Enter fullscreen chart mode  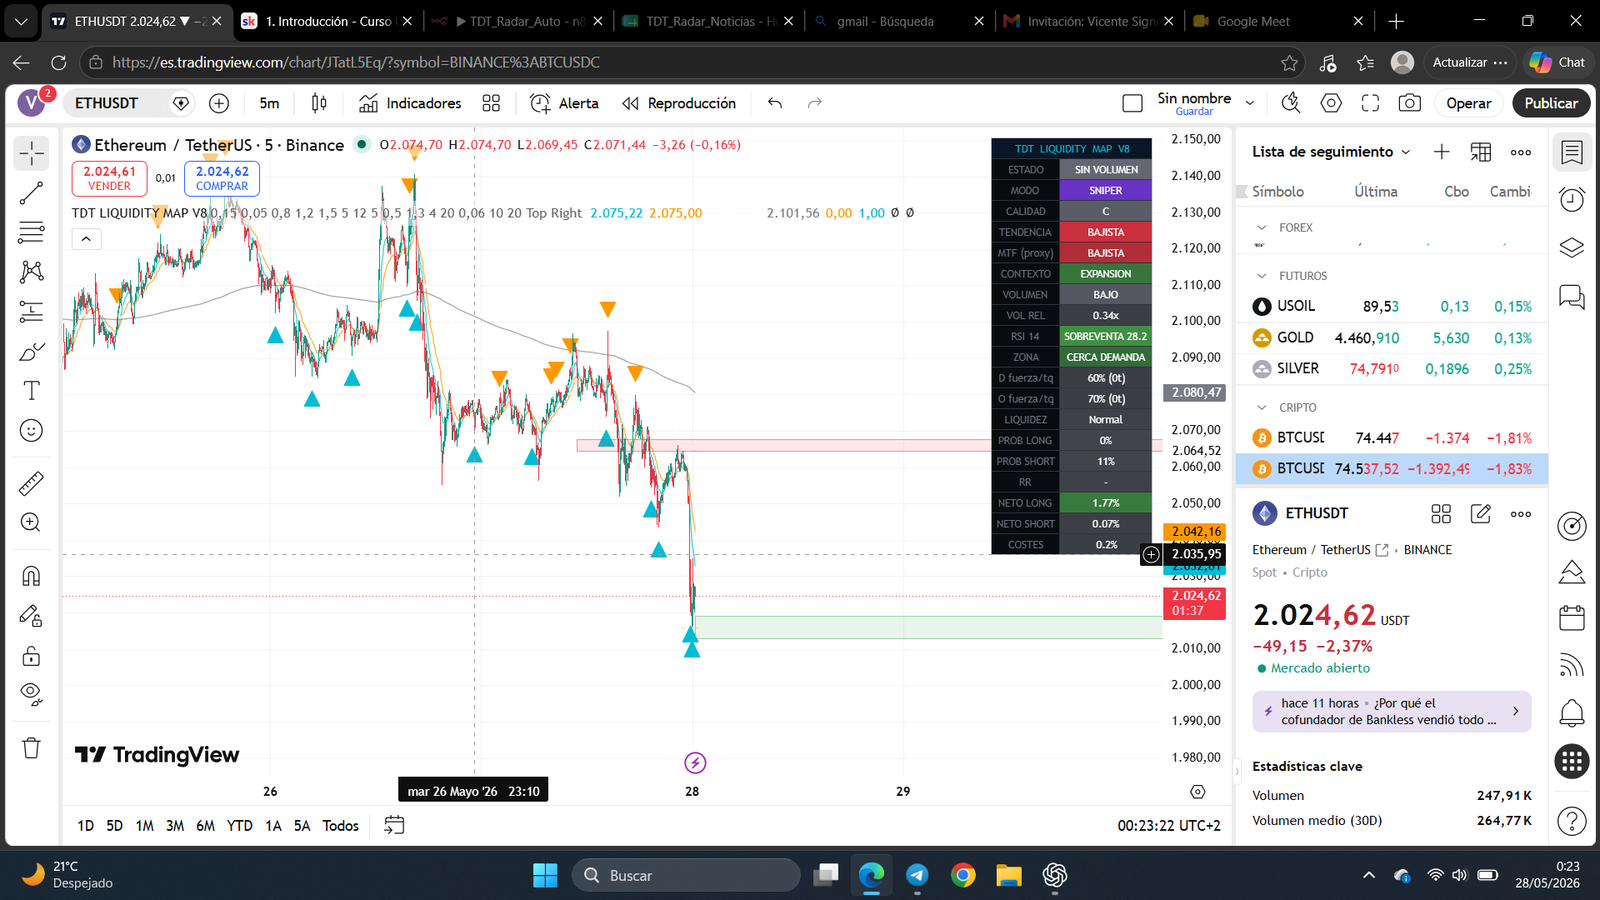pyautogui.click(x=1370, y=103)
